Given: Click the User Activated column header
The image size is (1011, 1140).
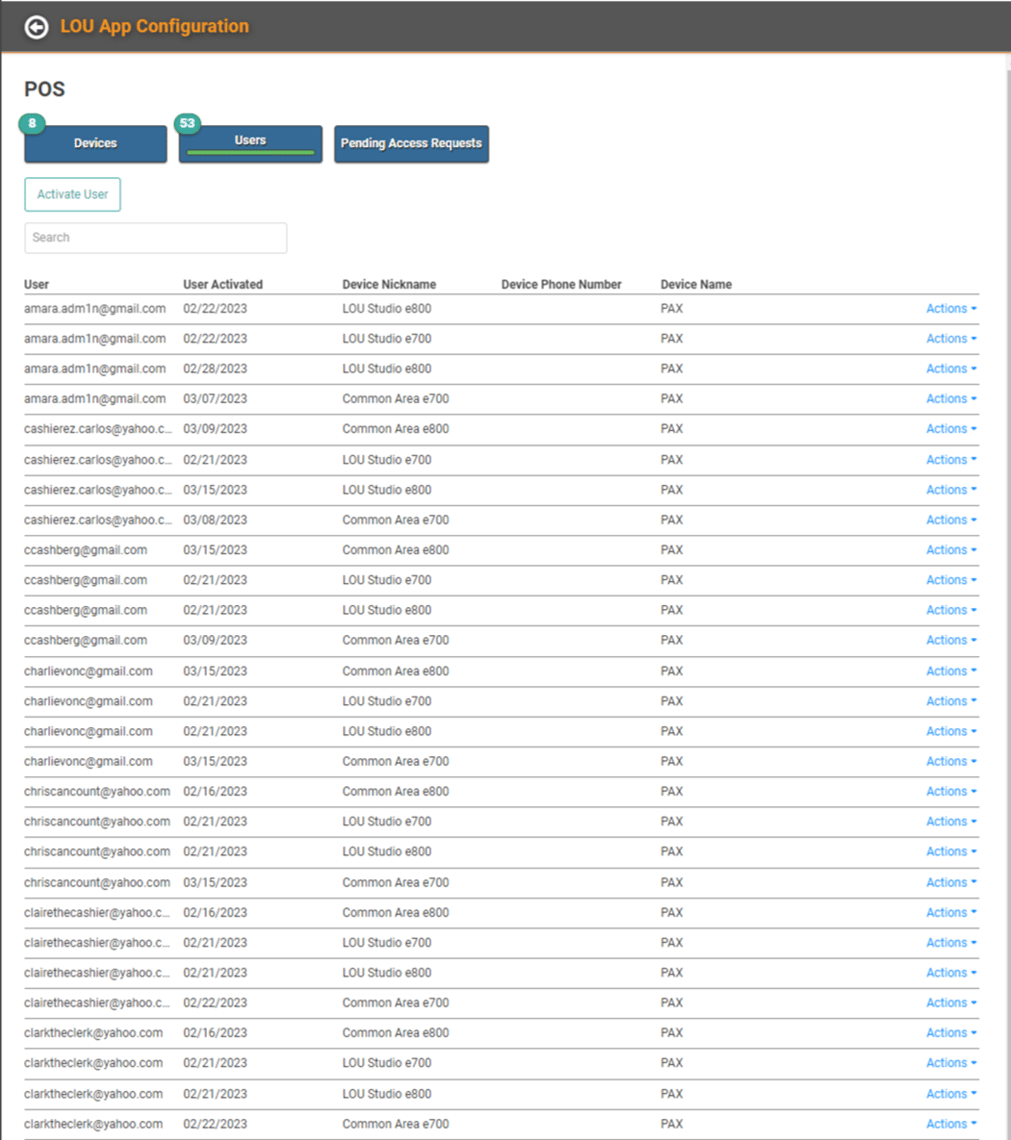Looking at the screenshot, I should click(222, 284).
